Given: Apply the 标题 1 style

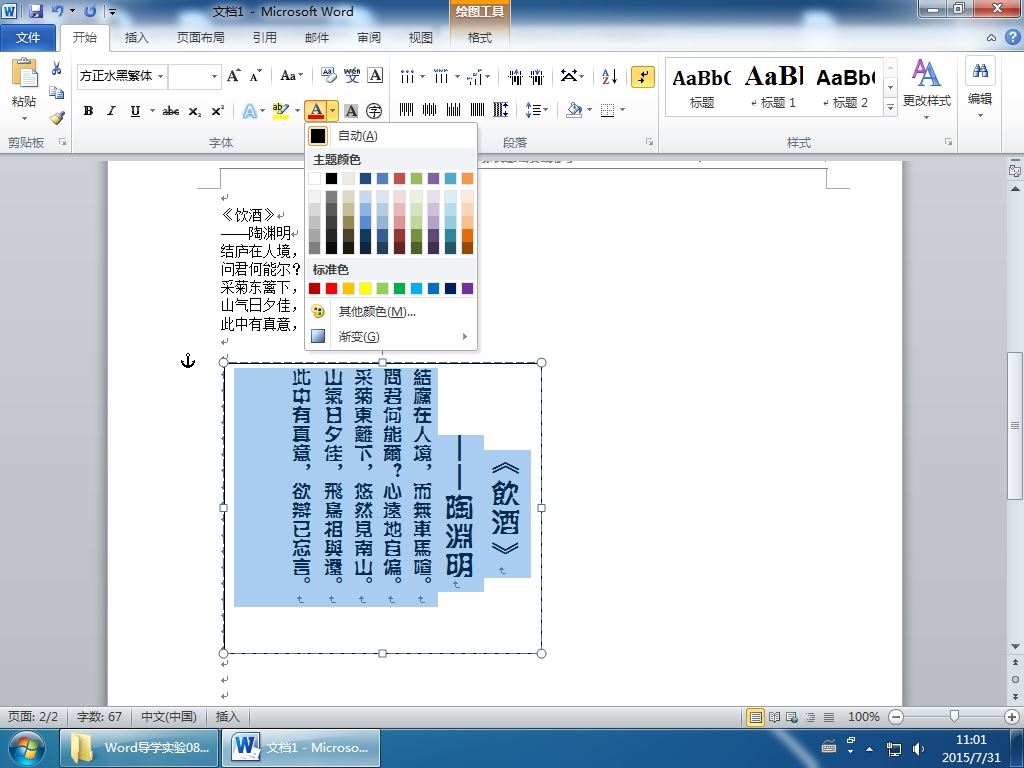Looking at the screenshot, I should [774, 87].
